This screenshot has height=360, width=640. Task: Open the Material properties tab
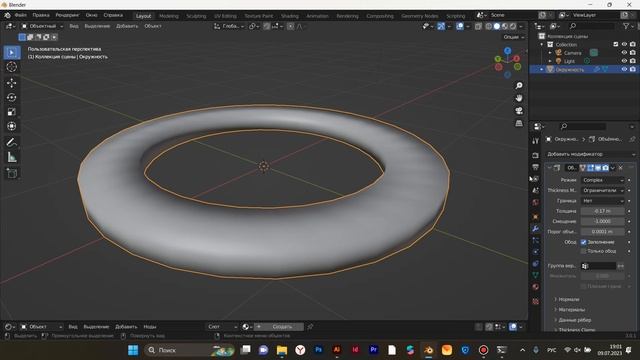tap(536, 287)
